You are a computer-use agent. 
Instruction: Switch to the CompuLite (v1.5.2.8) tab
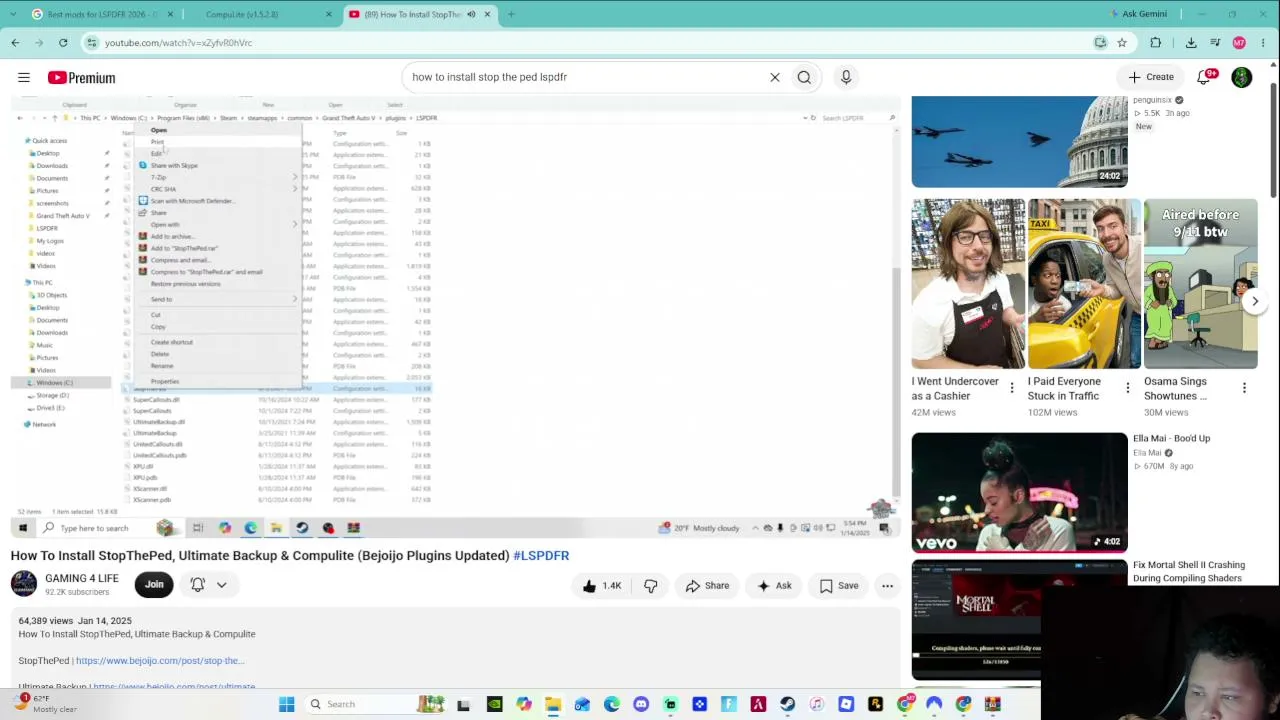point(260,14)
